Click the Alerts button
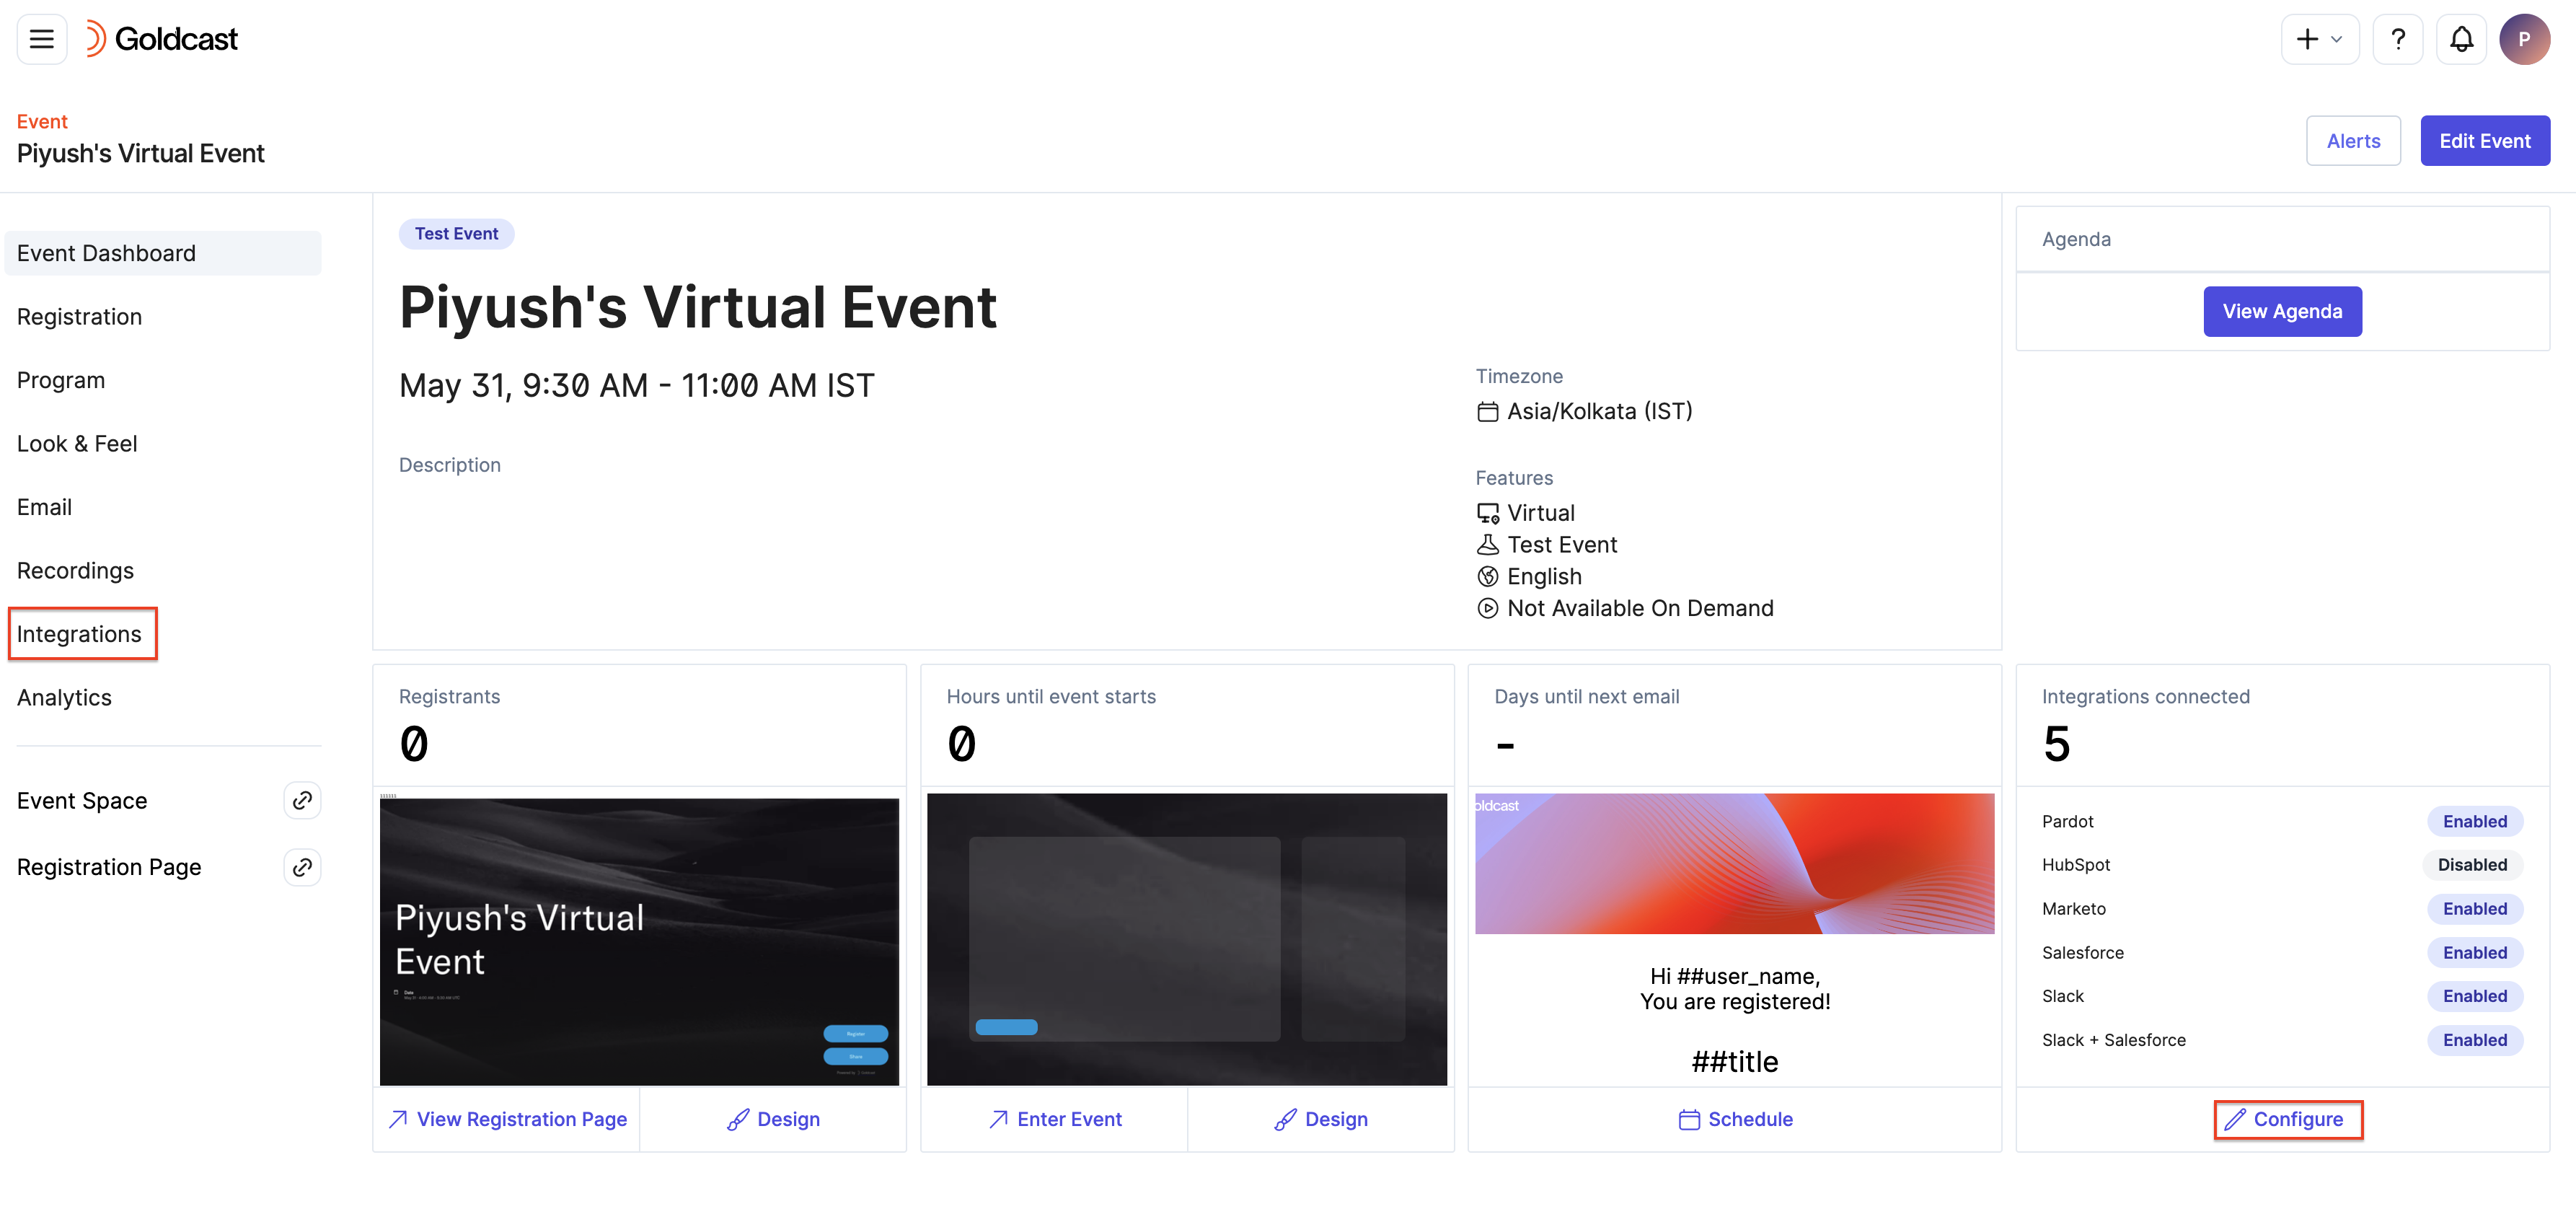Screen dimensions: 2576x1209 click(x=2352, y=141)
